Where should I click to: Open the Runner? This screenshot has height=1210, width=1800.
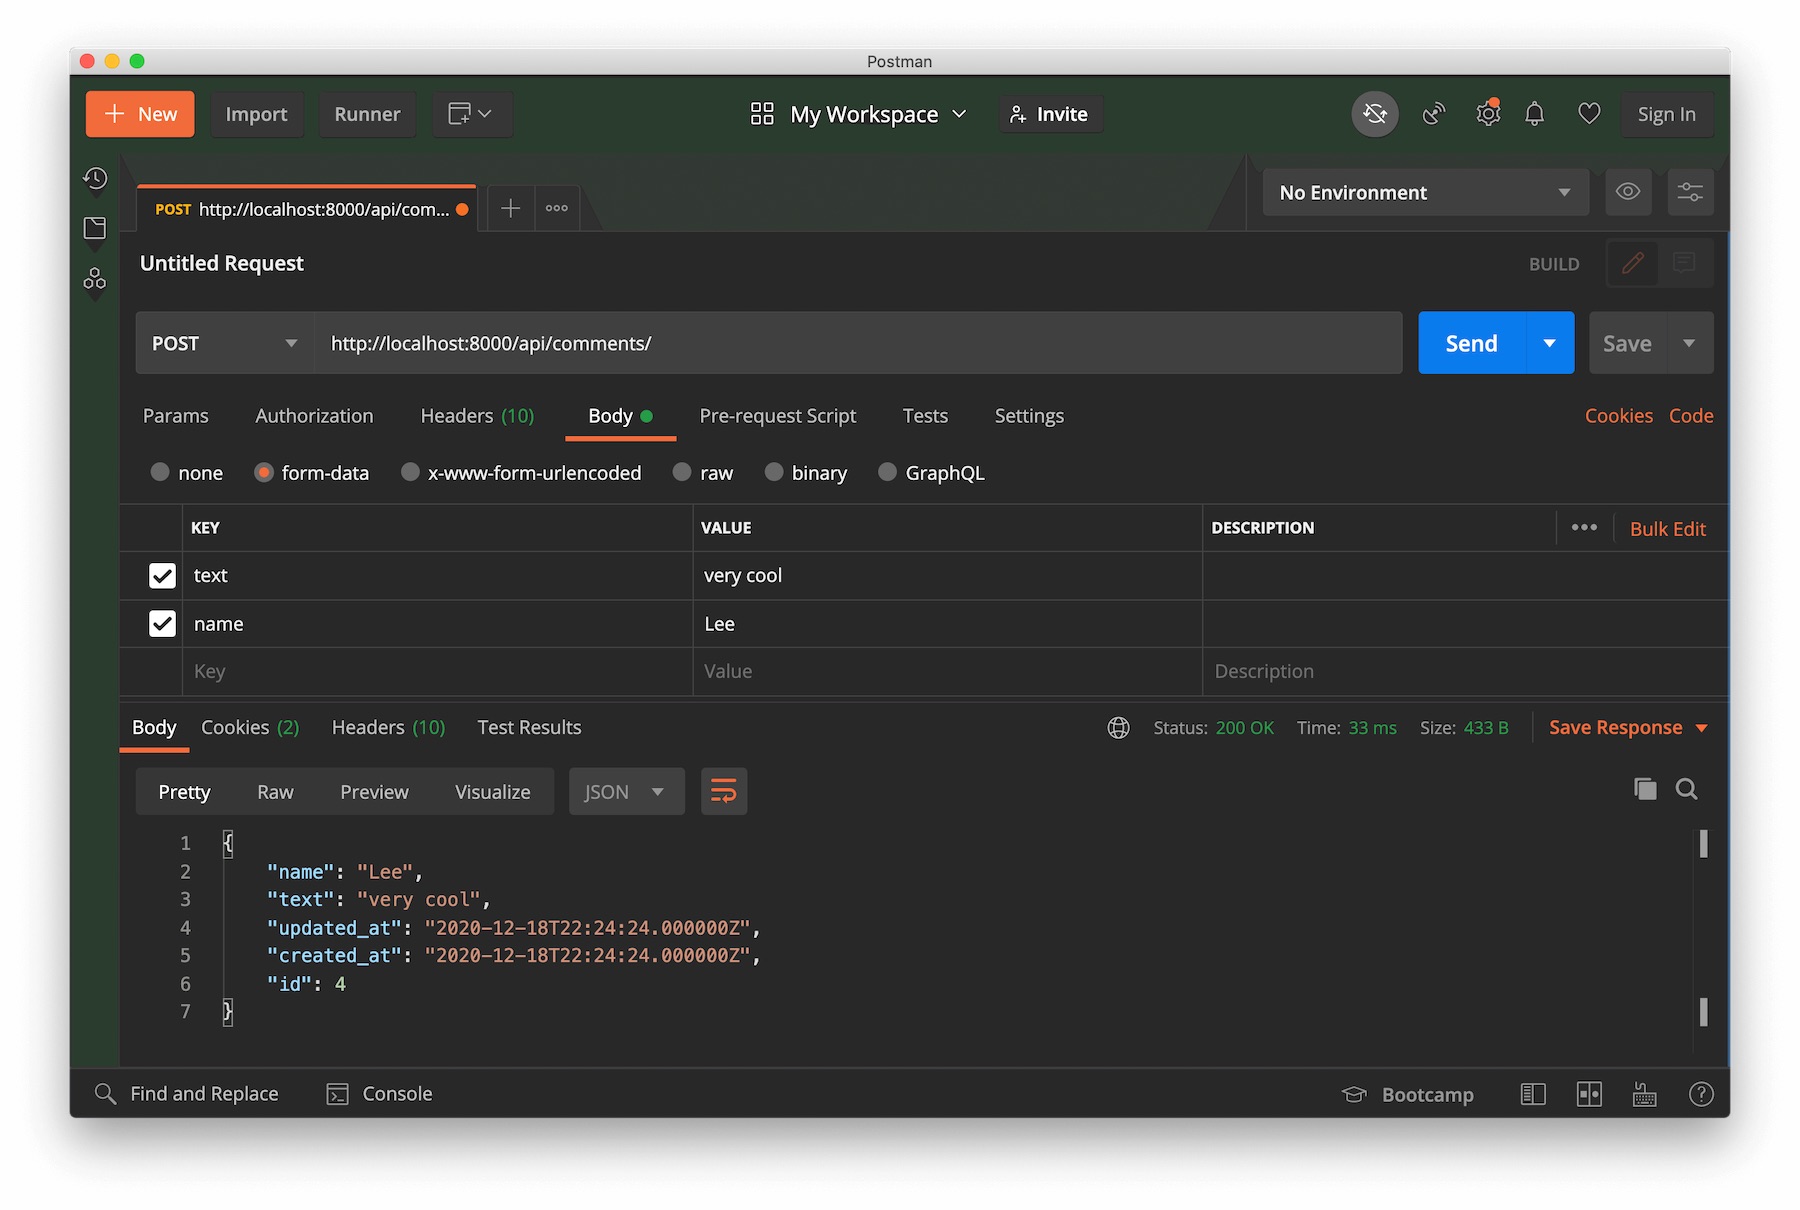pos(367,114)
